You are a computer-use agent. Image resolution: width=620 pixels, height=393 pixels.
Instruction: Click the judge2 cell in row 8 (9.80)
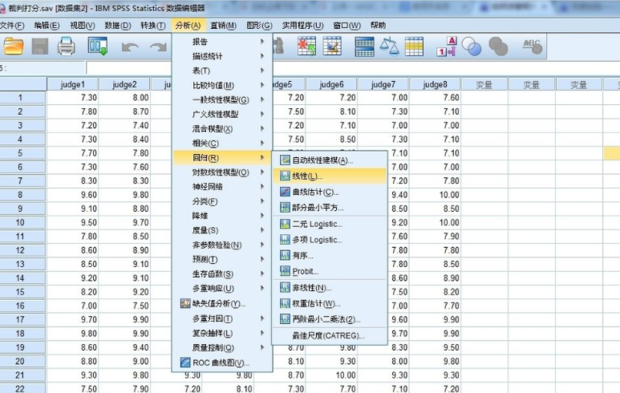[124, 195]
